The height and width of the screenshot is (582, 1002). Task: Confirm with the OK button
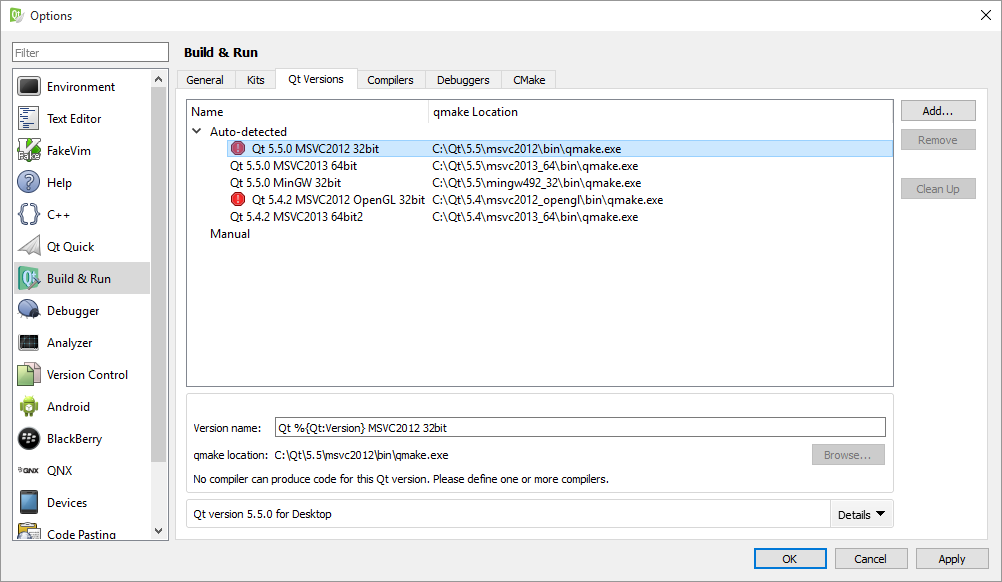tap(790, 558)
